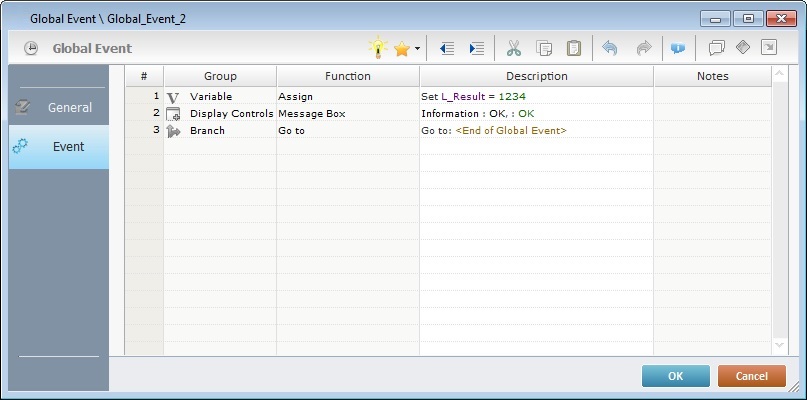The height and width of the screenshot is (400, 807).
Task: Switch to the General tab
Action: [59, 108]
